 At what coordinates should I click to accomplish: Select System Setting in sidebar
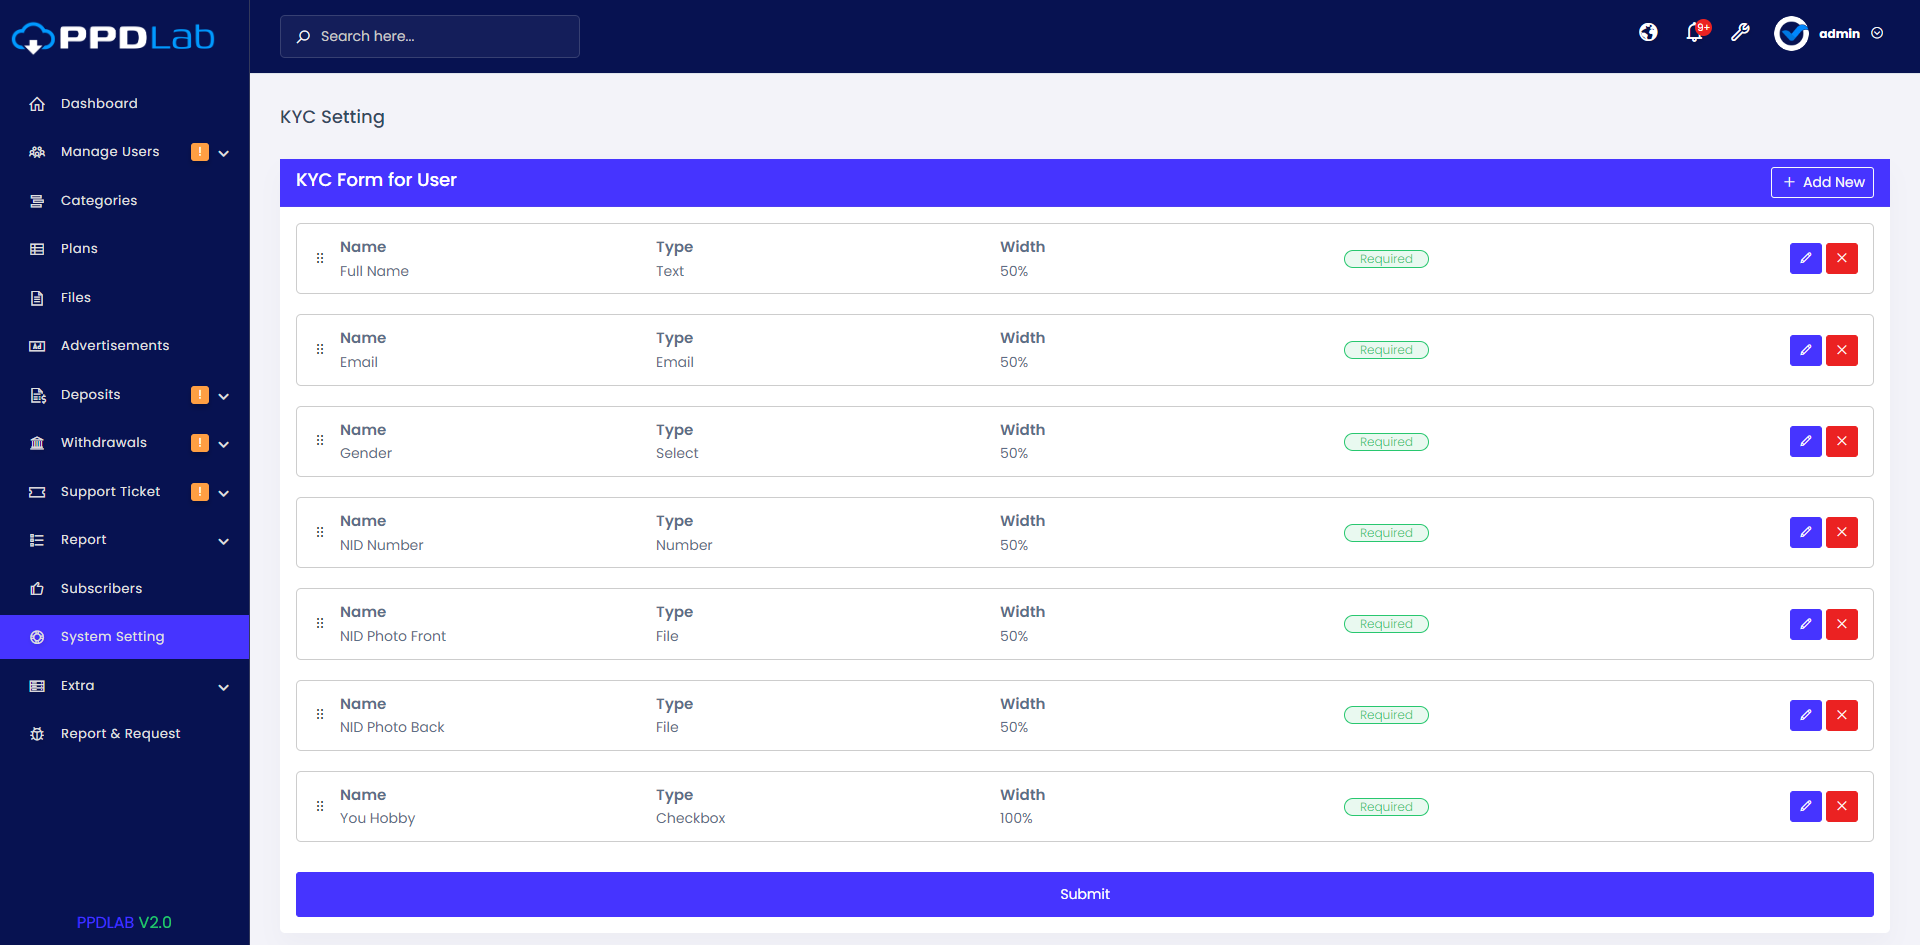125,637
